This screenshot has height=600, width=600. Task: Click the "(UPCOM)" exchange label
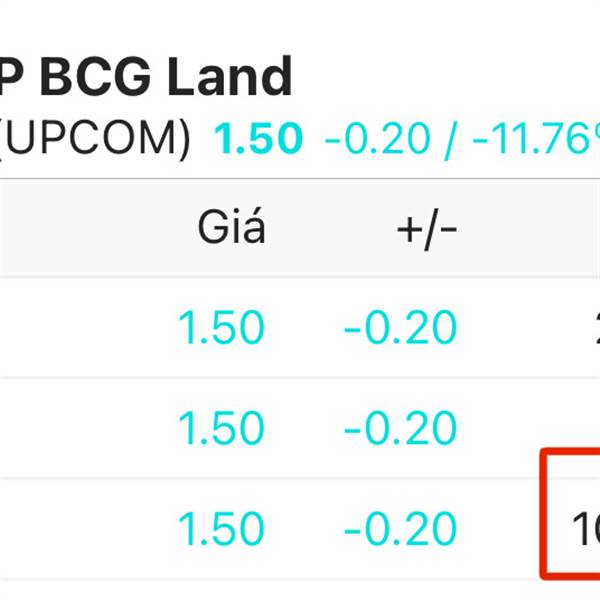[x=95, y=140]
